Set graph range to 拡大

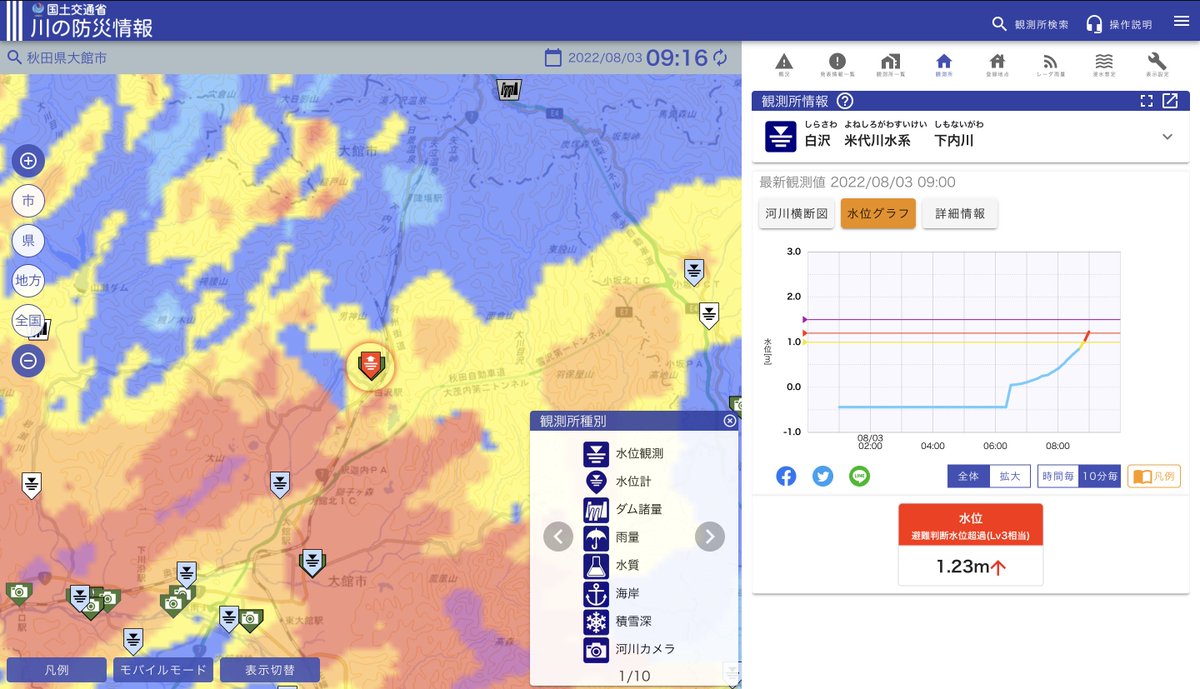[1009, 477]
